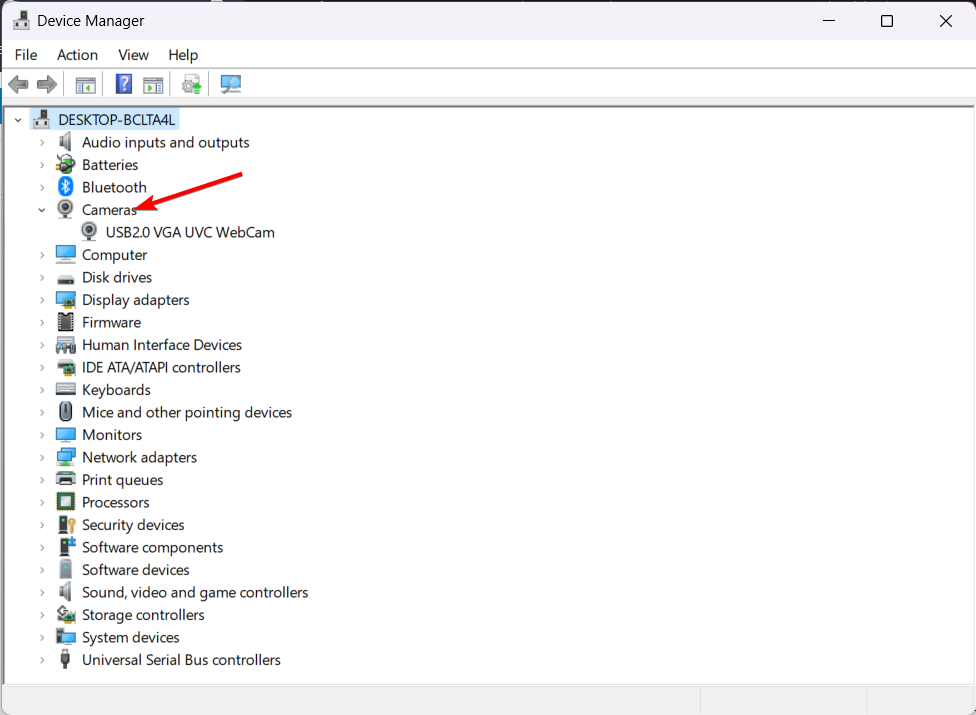Screen dimensions: 976x715
Task: Click Show/Hide Console Tree toolbar icon
Action: [85, 85]
